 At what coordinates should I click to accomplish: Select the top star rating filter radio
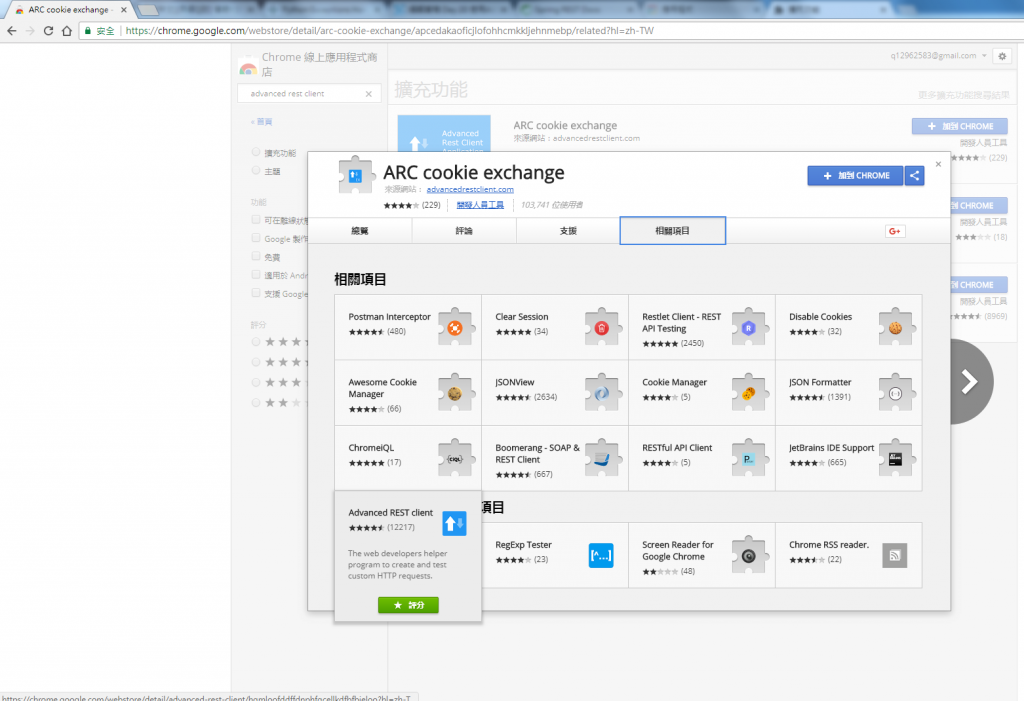click(256, 342)
